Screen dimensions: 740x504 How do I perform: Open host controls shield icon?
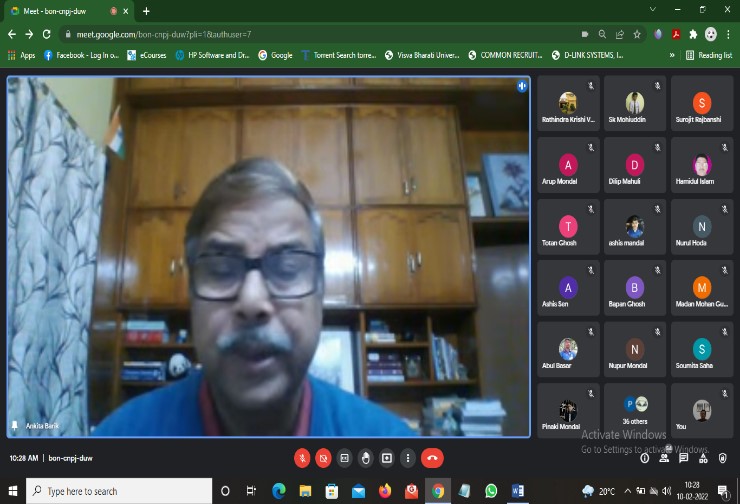pyautogui.click(x=723, y=458)
